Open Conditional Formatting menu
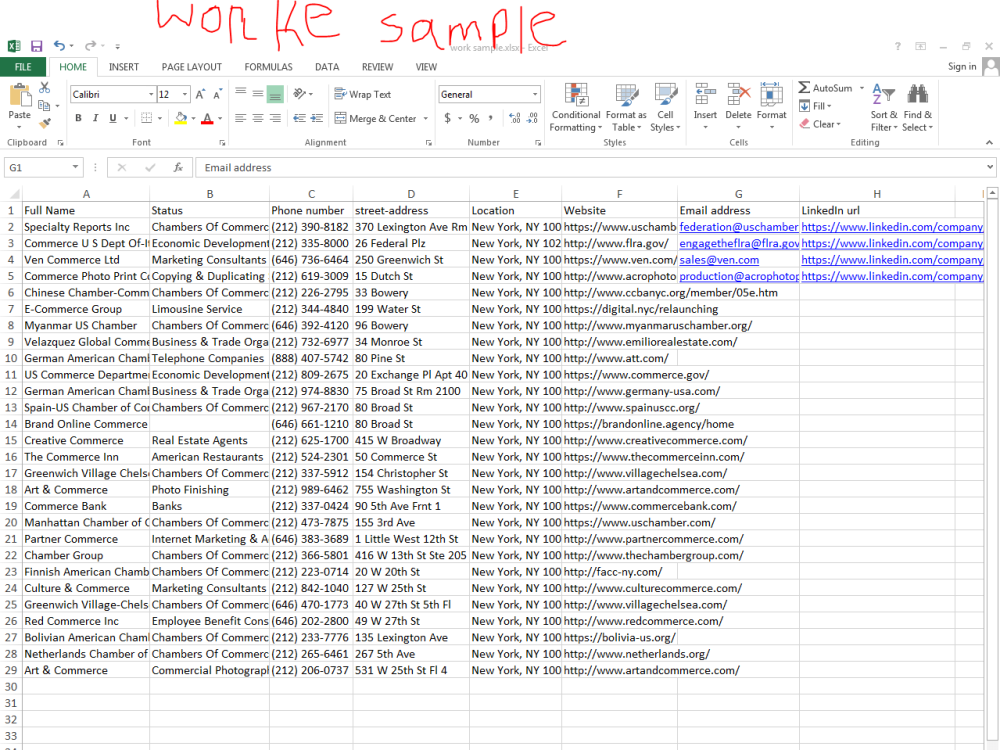 coord(576,108)
